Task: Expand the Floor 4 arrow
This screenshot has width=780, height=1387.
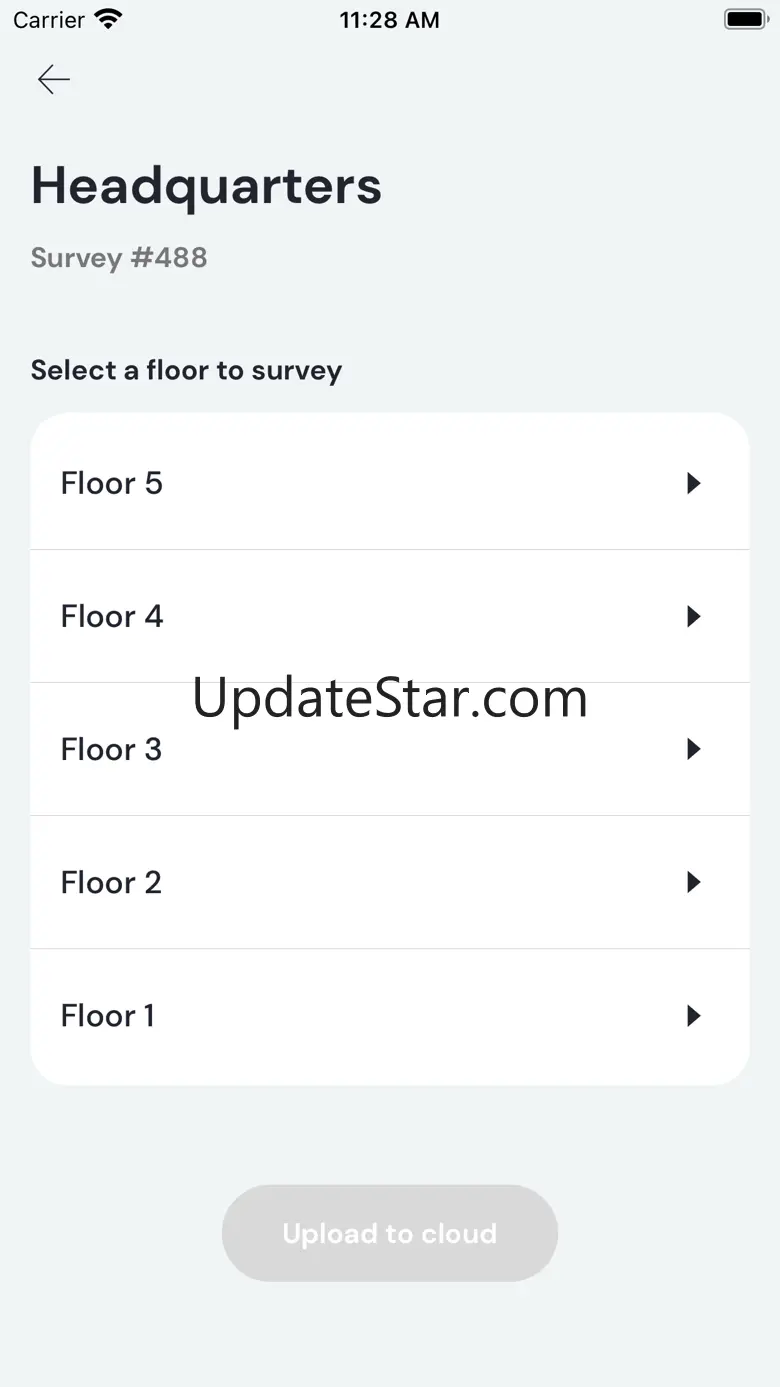Action: tap(693, 617)
